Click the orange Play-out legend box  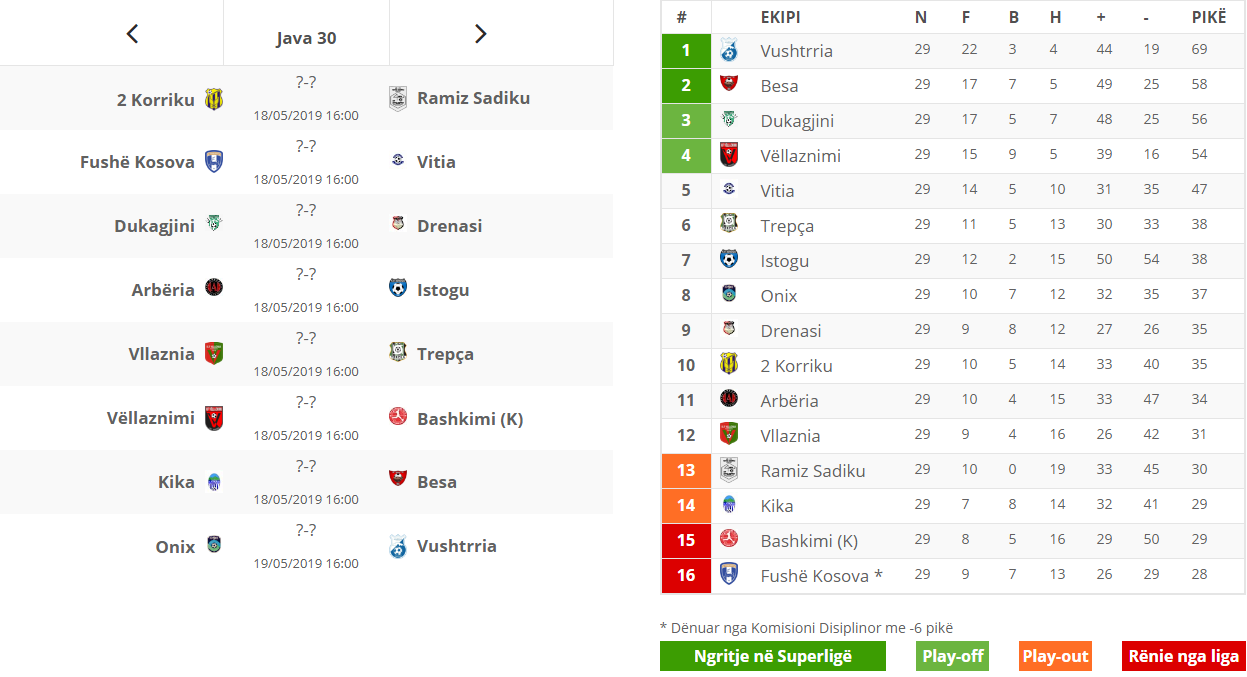[x=1055, y=656]
